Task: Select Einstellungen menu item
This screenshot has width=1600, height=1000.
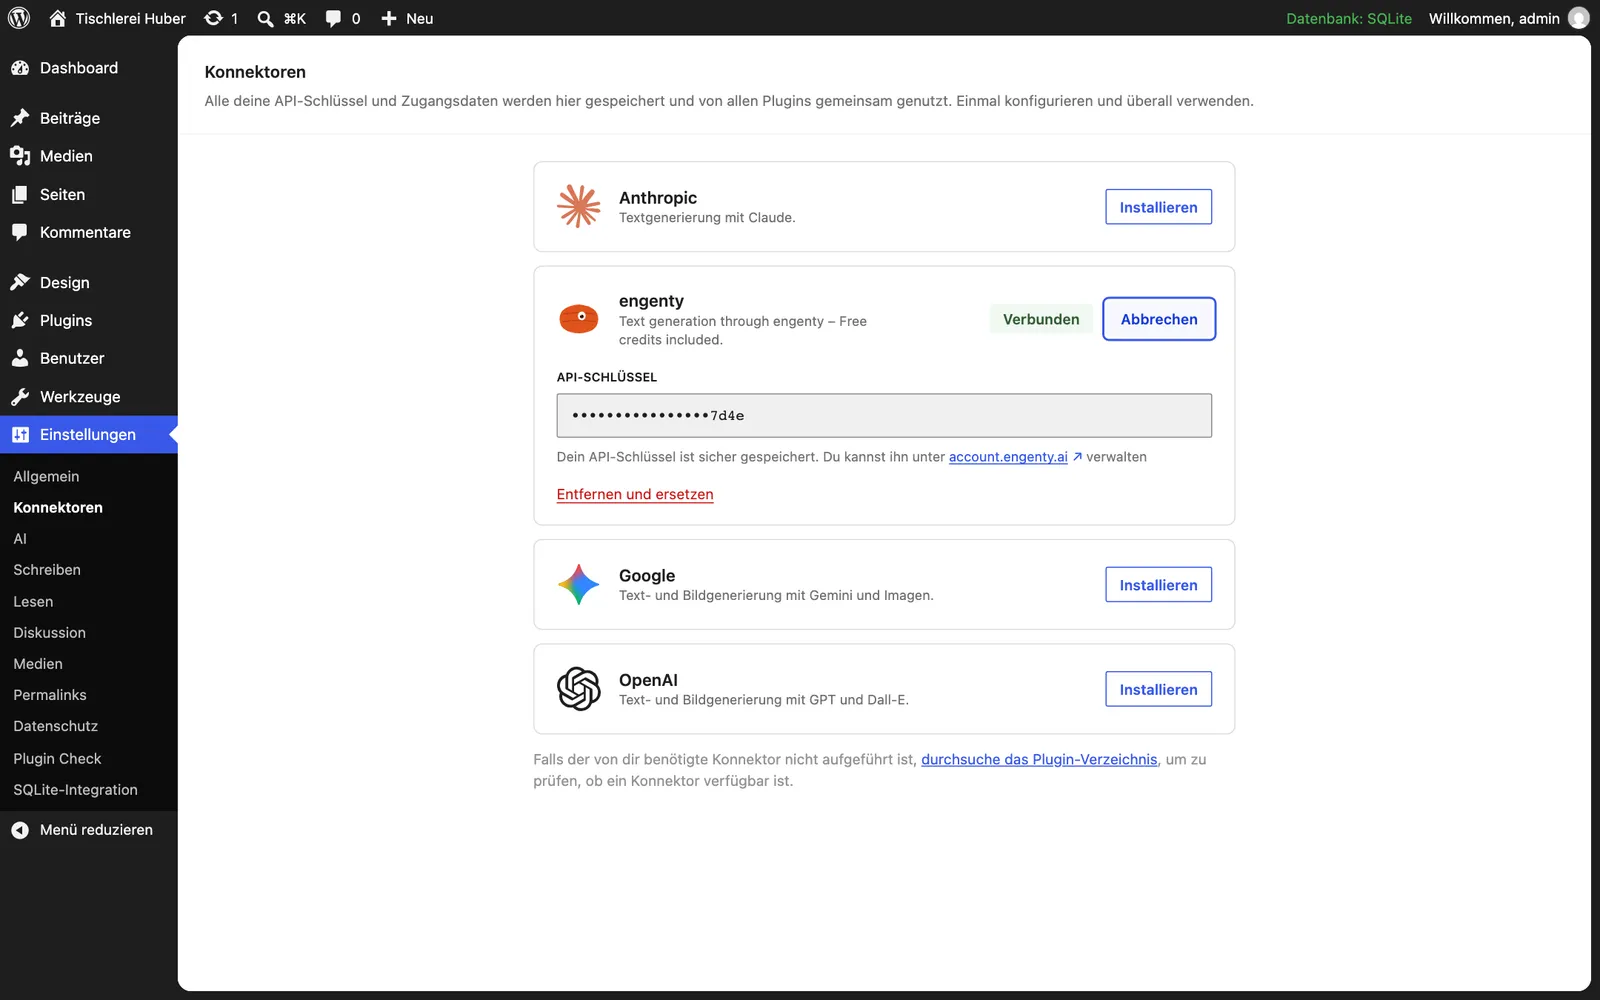Action: click(x=89, y=434)
